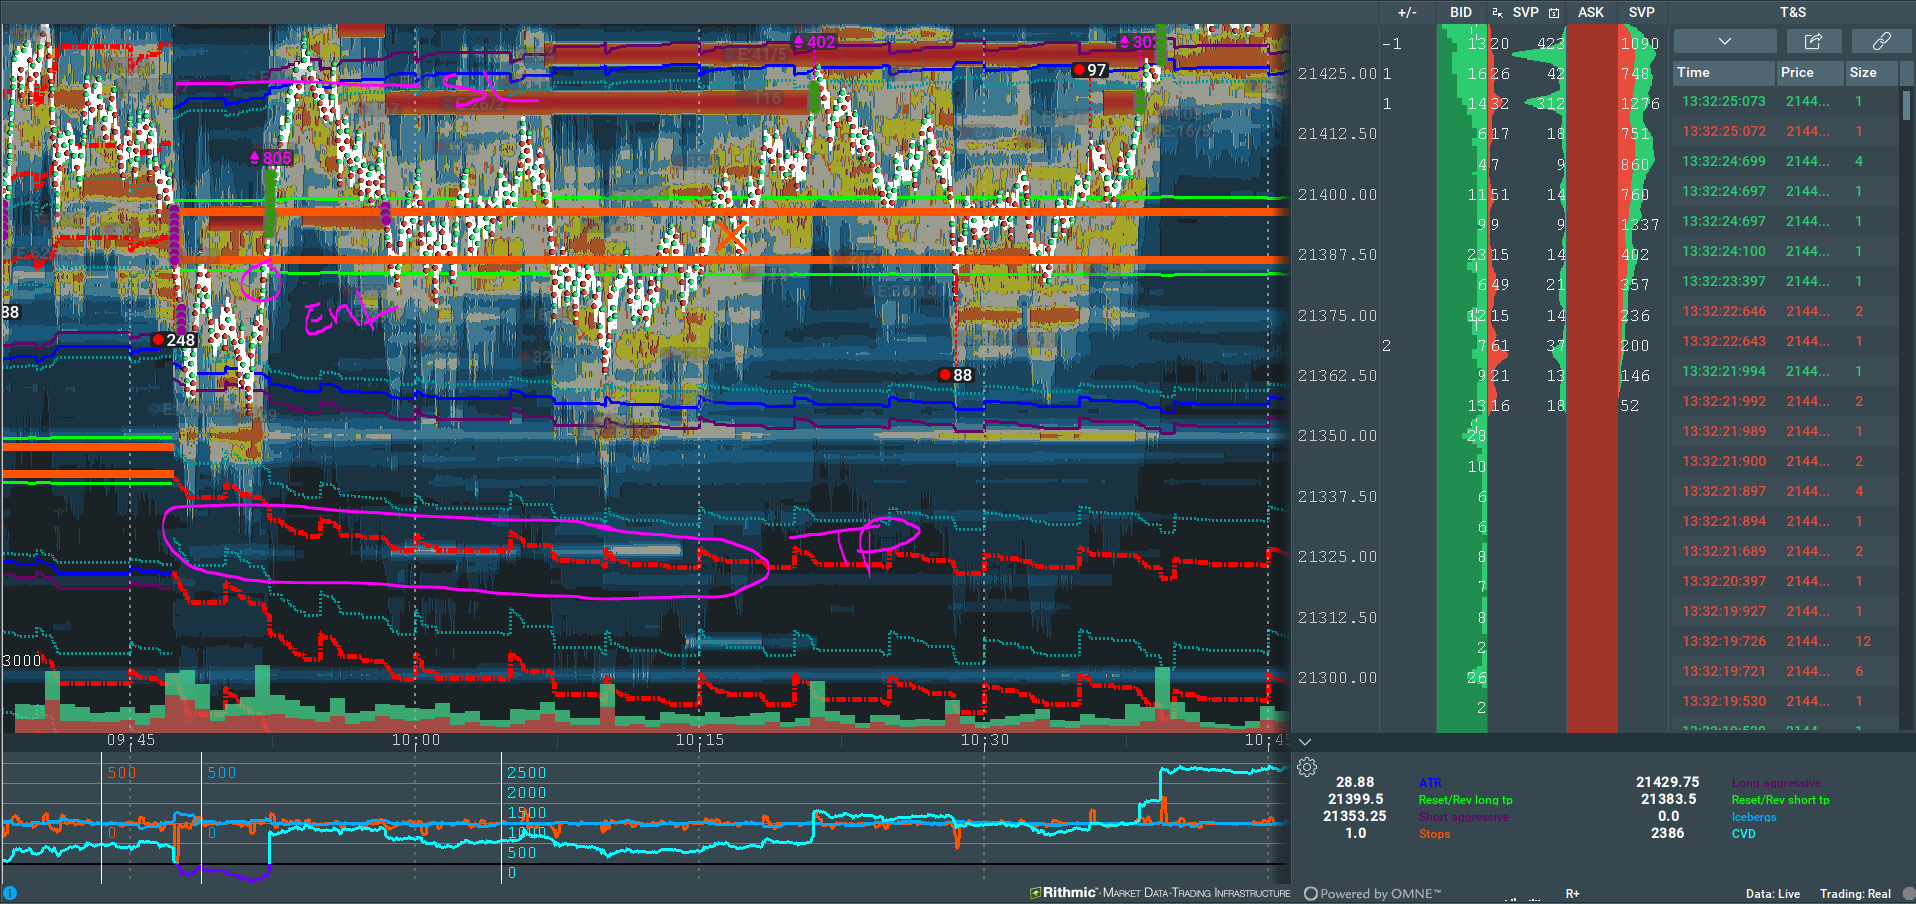This screenshot has width=1916, height=904.
Task: Open indicator settings gear icon
Action: click(1307, 767)
